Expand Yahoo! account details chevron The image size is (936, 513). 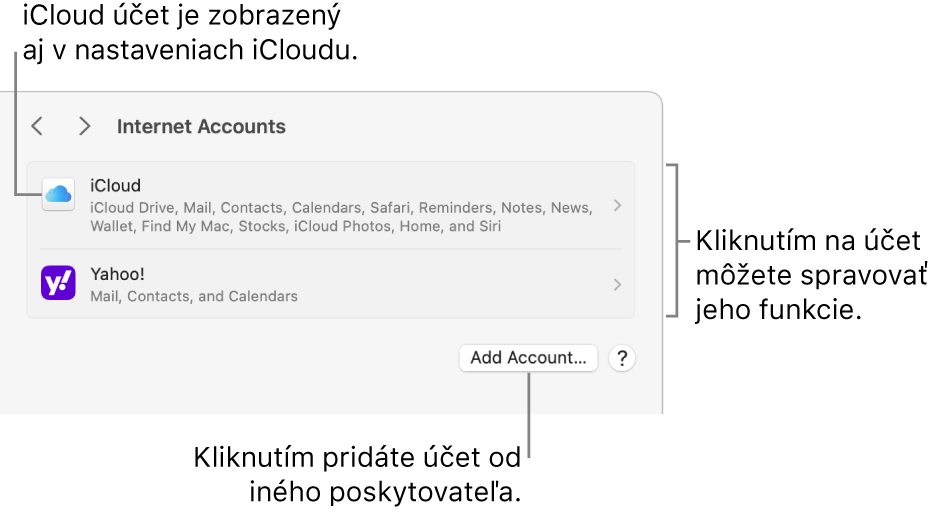click(617, 284)
